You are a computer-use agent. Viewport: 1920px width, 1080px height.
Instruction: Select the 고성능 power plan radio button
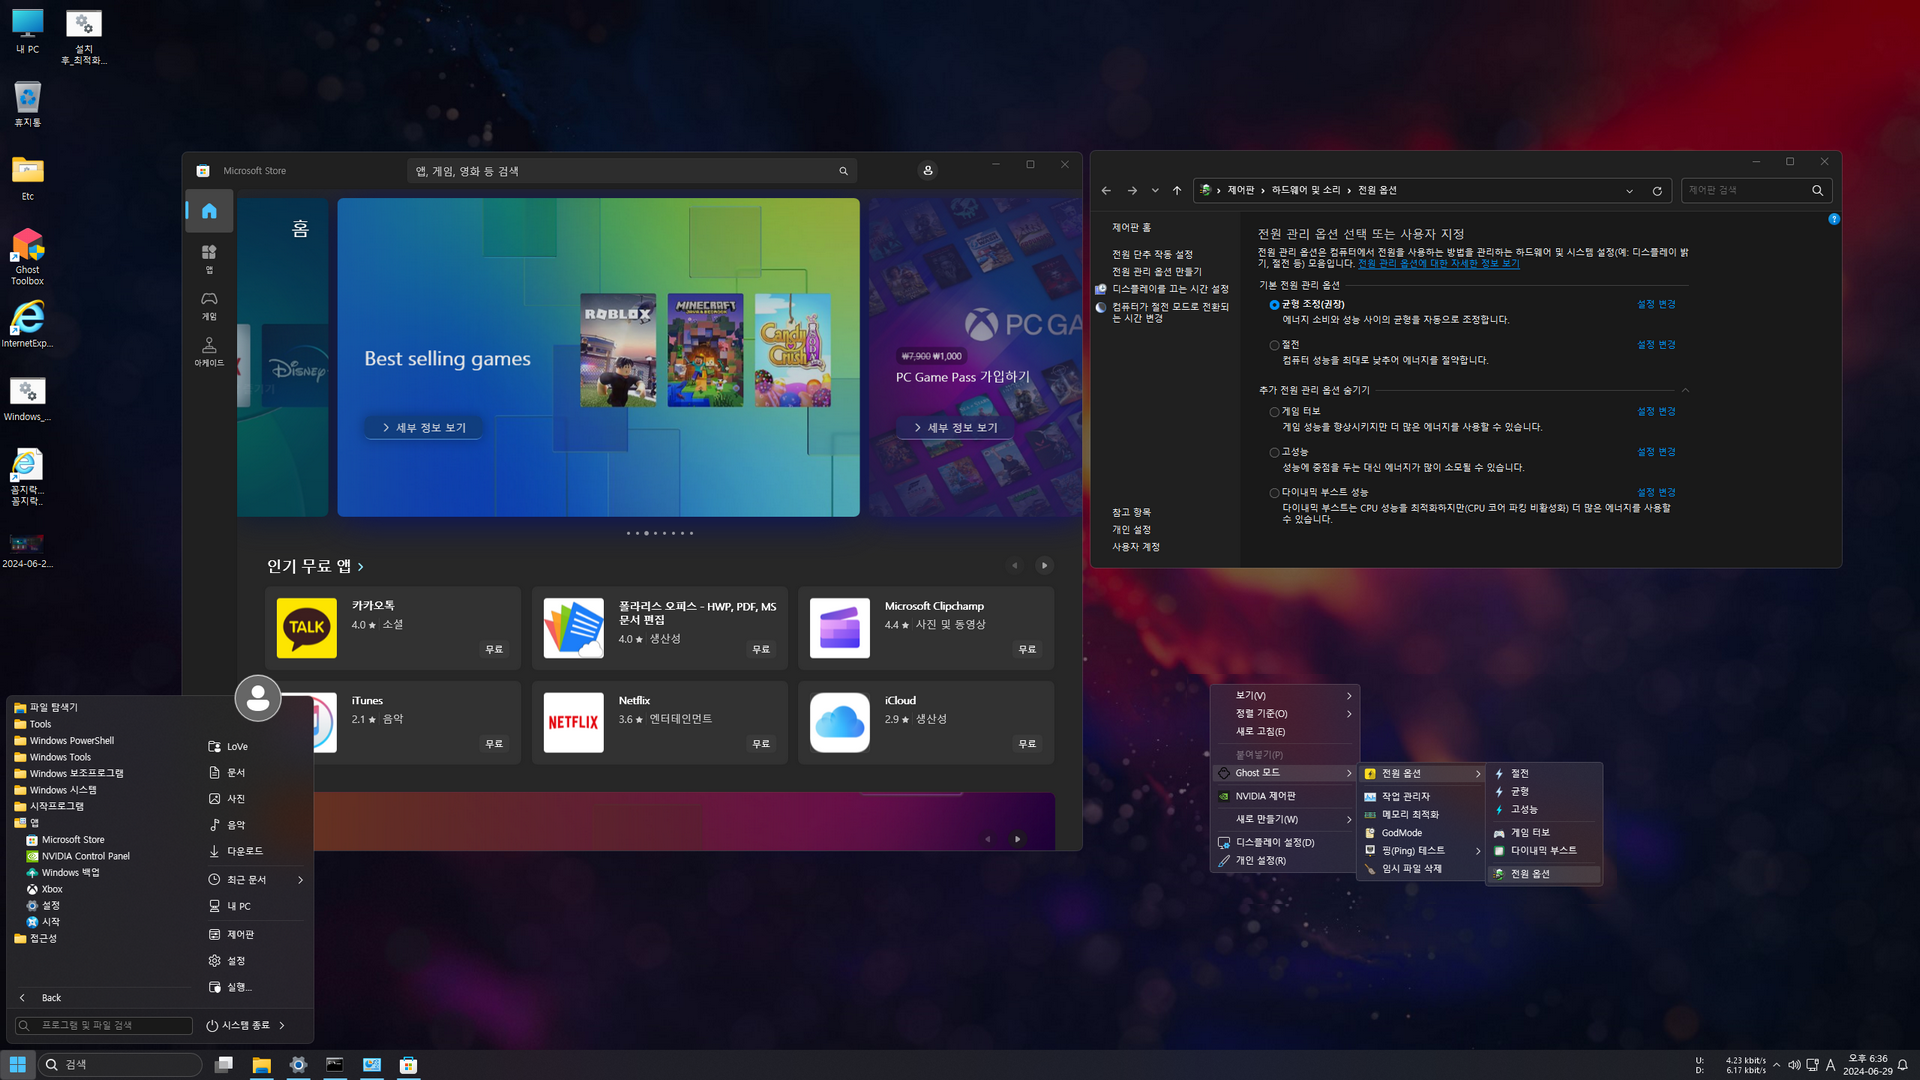point(1274,453)
